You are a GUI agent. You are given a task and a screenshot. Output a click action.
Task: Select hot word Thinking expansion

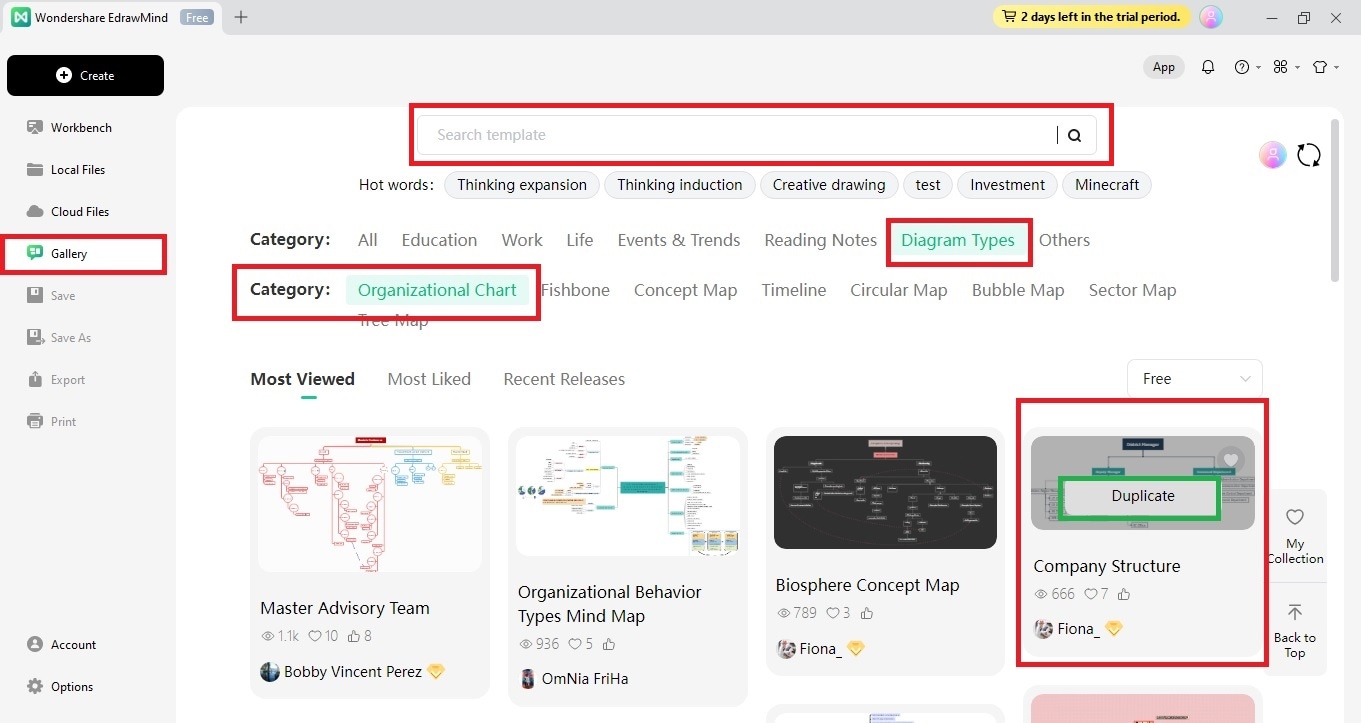(x=522, y=185)
